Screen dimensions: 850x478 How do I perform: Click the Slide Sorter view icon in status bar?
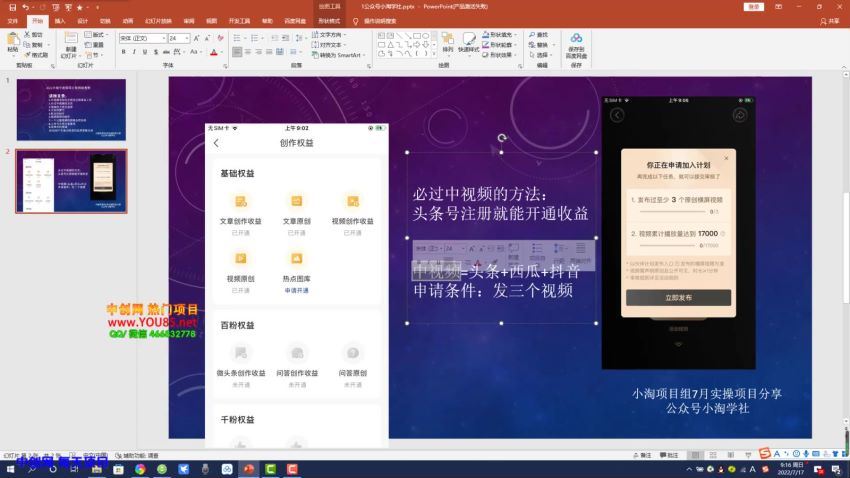[x=713, y=455]
